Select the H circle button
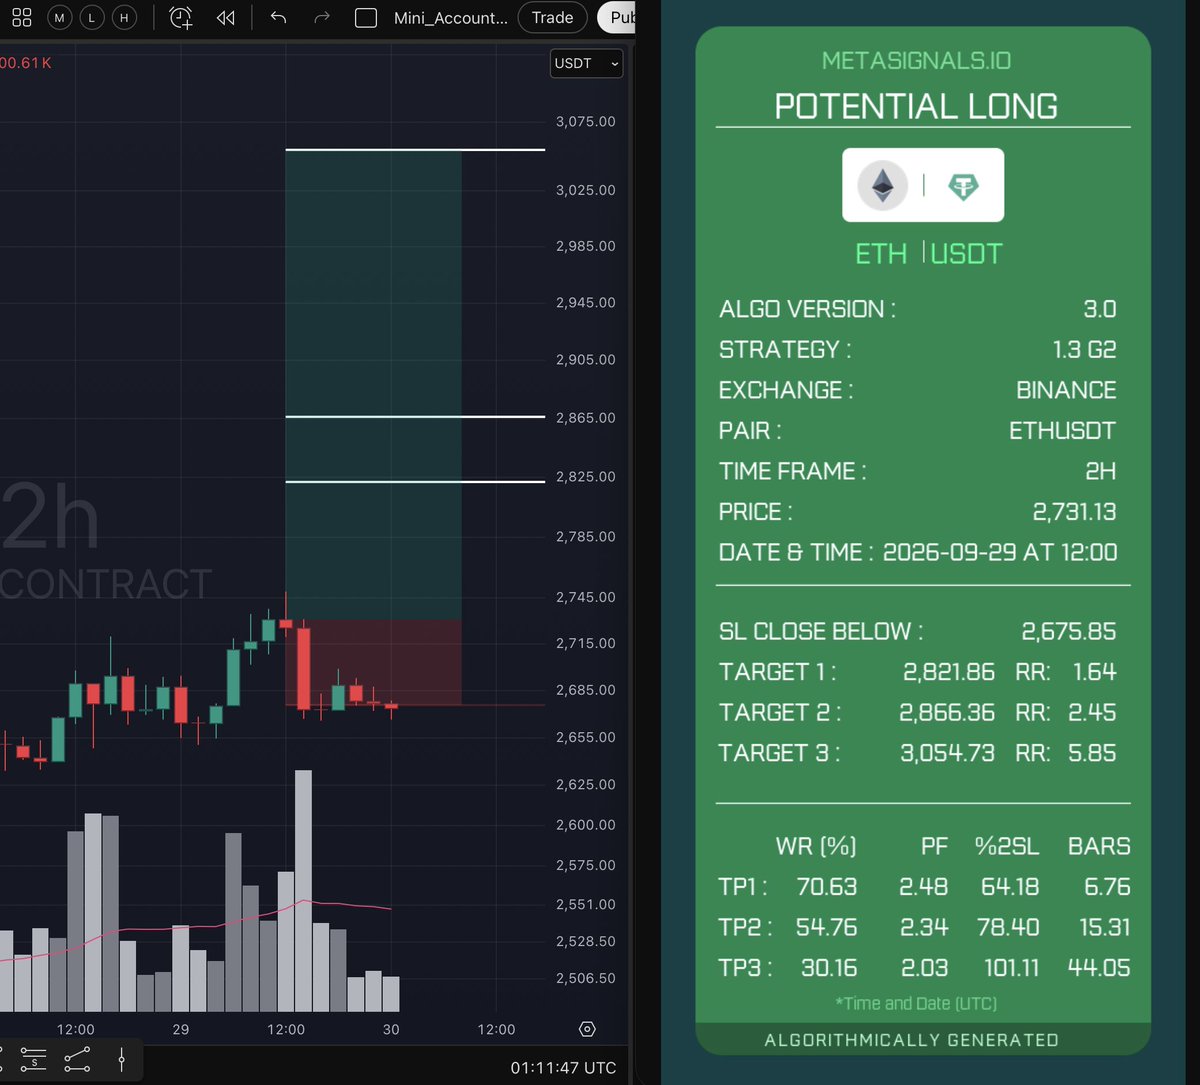 click(x=124, y=17)
